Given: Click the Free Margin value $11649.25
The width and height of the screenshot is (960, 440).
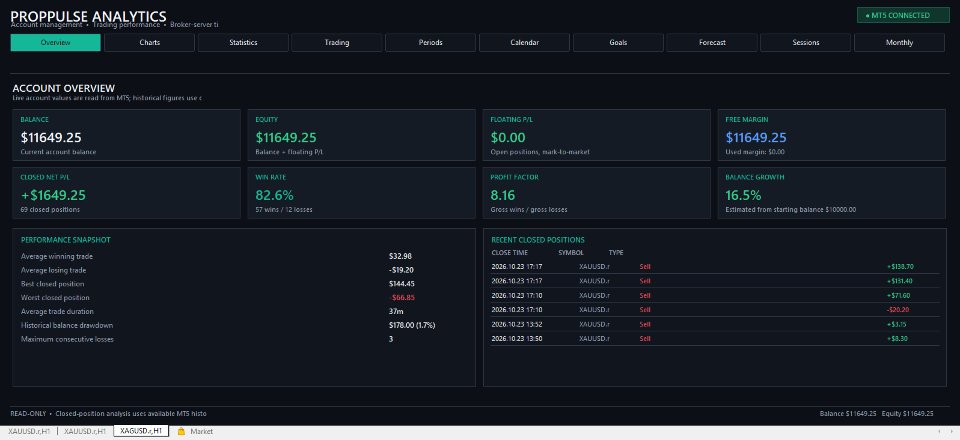Looking at the screenshot, I should 756,138.
